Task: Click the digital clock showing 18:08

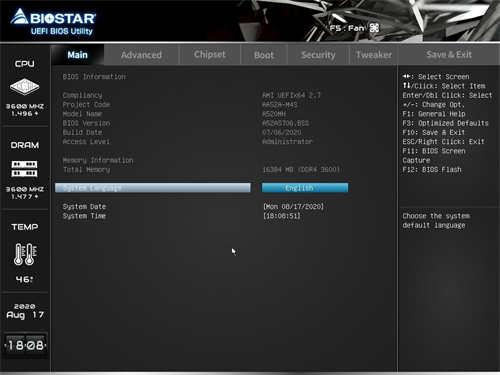Action: (25, 345)
